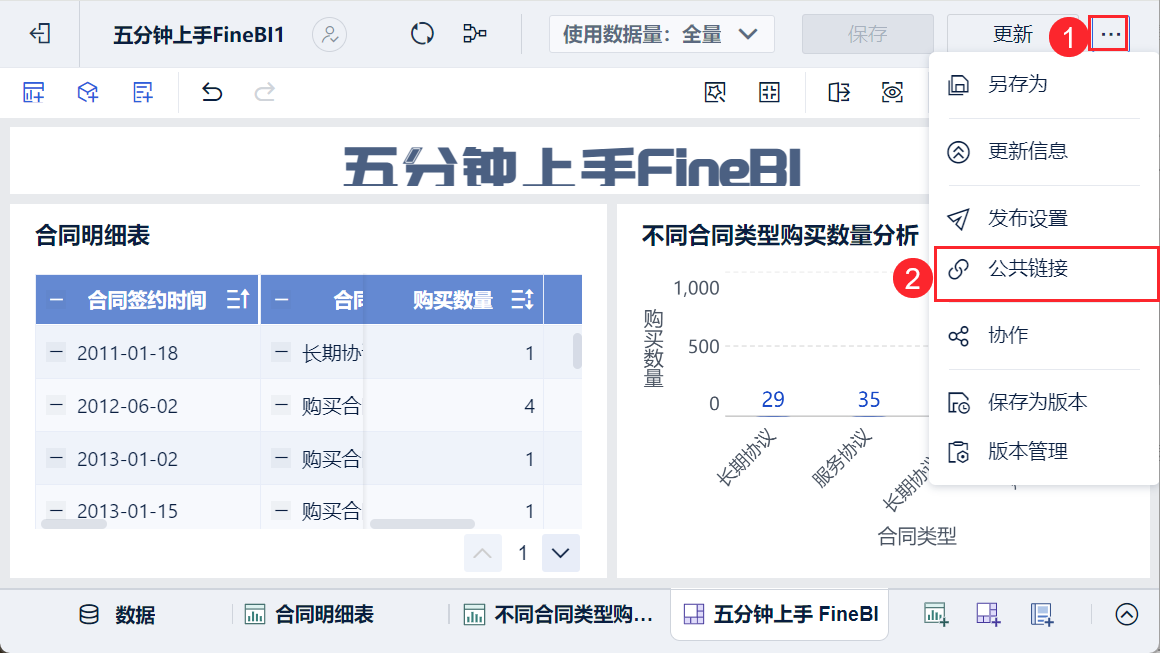This screenshot has height=653, width=1160.
Task: Click the dashboard style icon
Action: (x=715, y=92)
